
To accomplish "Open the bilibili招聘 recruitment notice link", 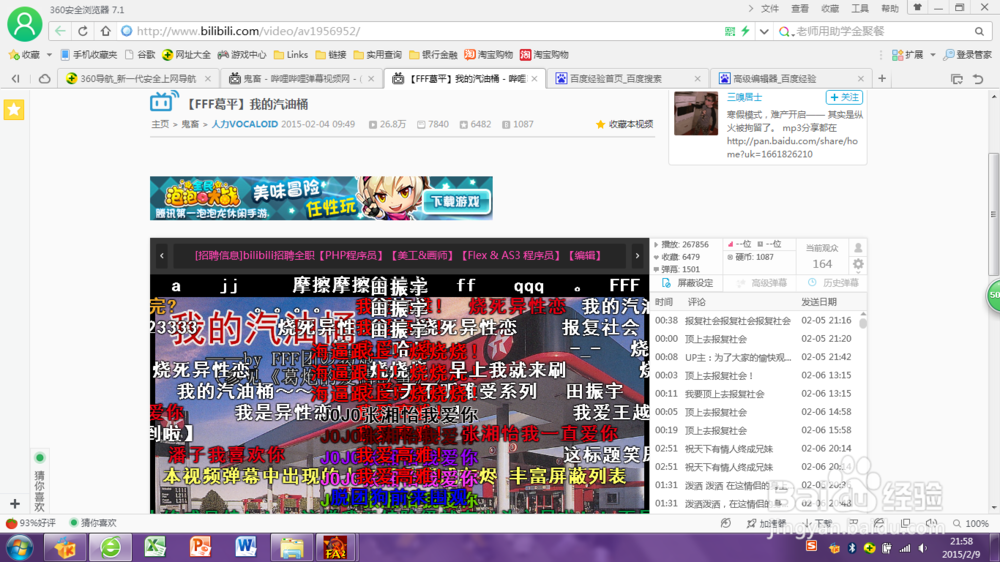I will (x=399, y=255).
